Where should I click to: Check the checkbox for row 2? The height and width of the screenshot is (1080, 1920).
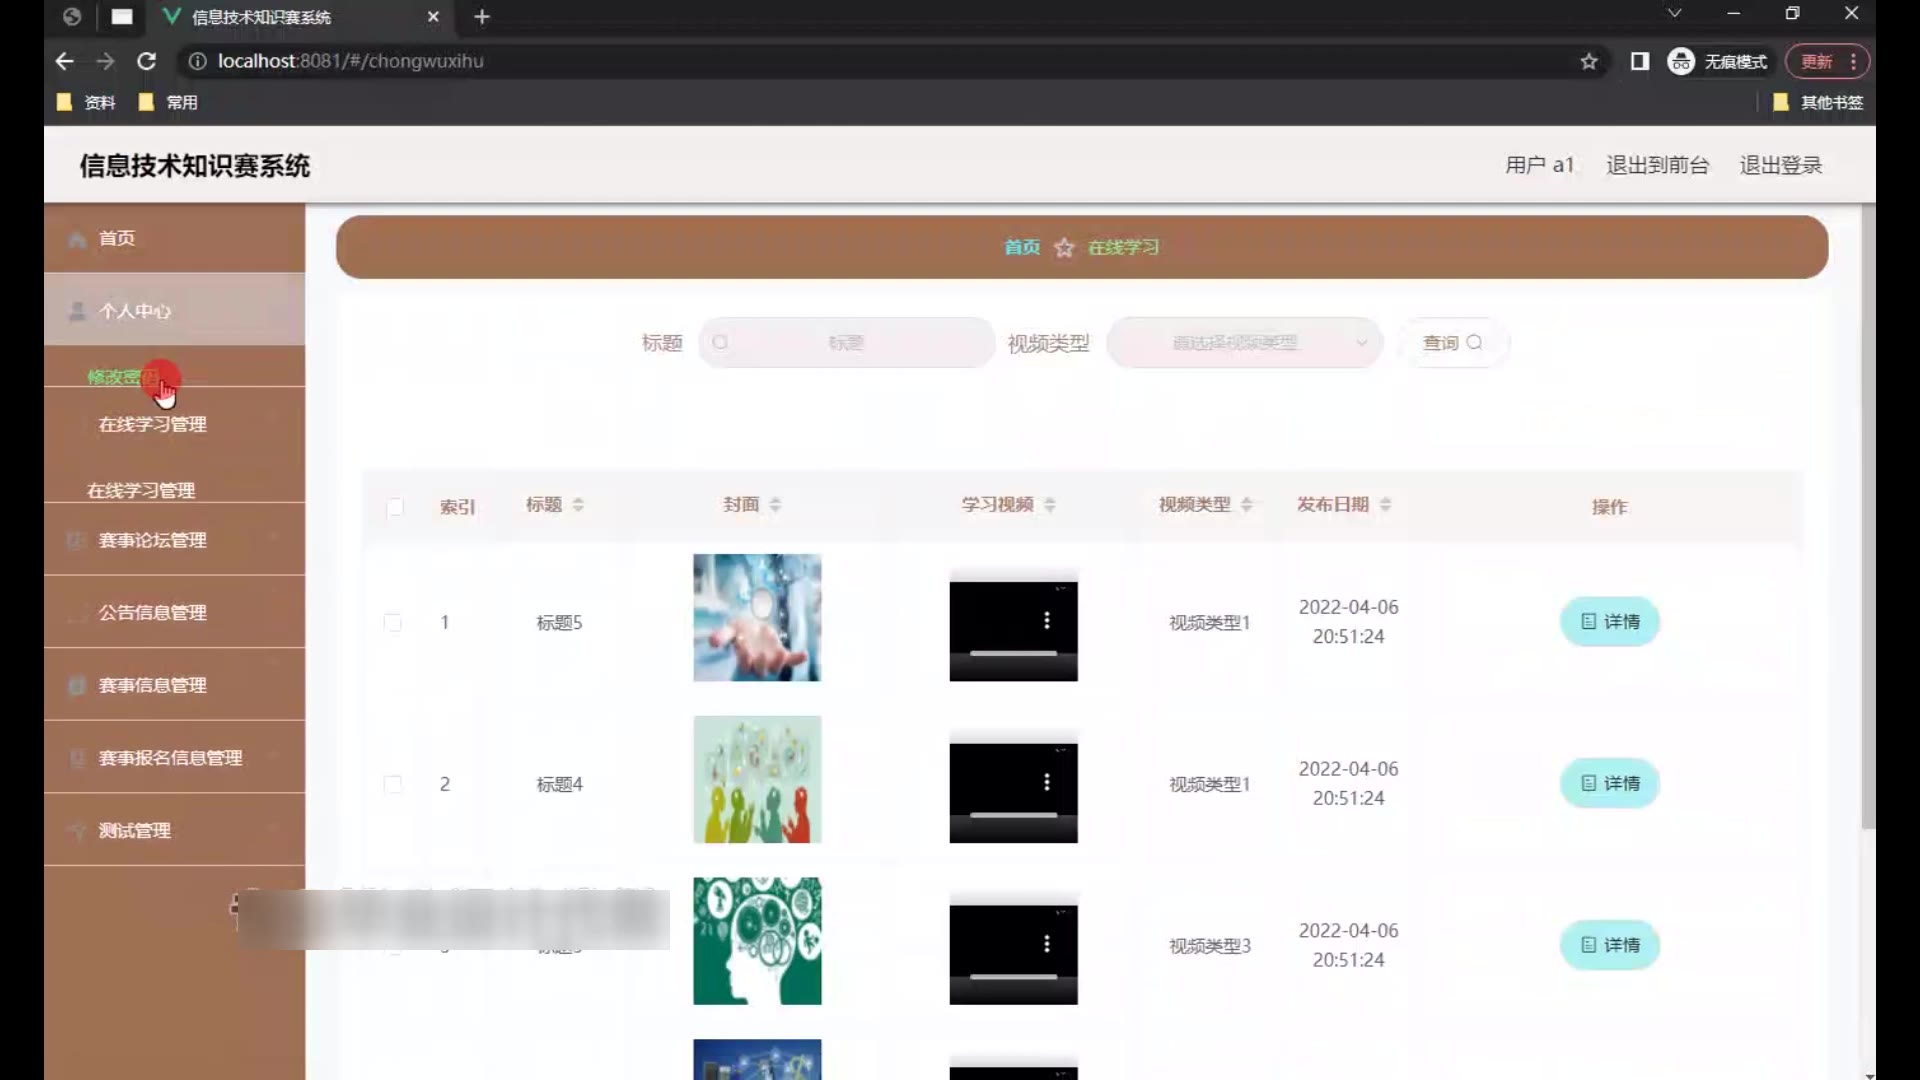pyautogui.click(x=393, y=785)
